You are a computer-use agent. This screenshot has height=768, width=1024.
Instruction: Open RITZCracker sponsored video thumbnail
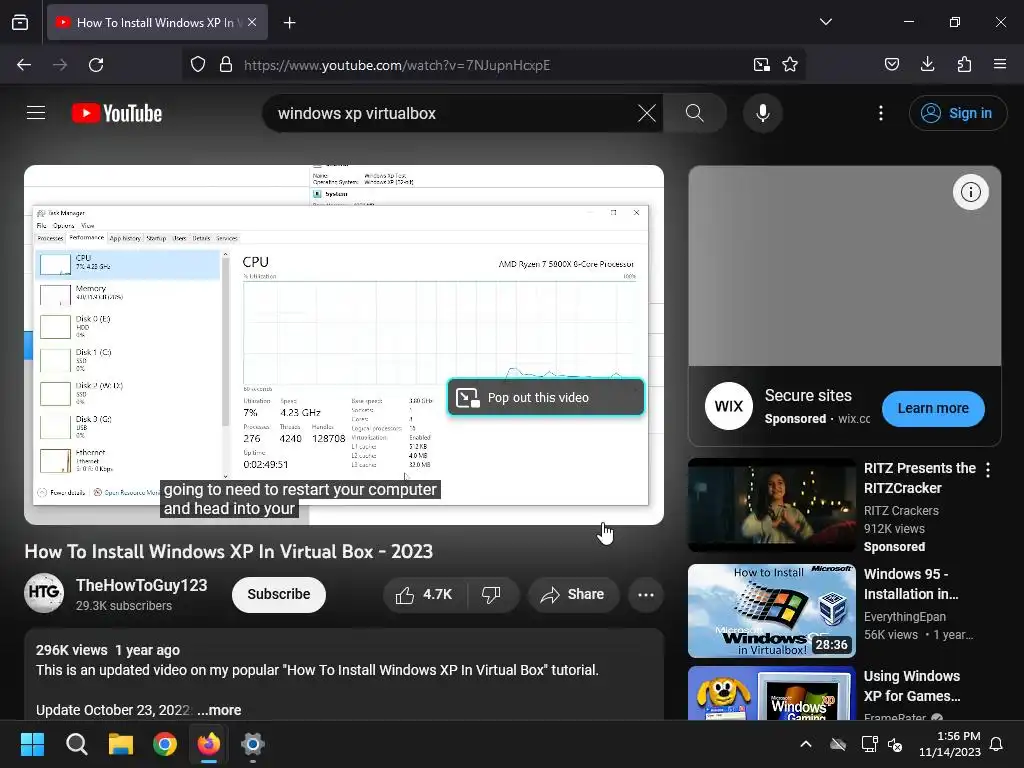772,505
